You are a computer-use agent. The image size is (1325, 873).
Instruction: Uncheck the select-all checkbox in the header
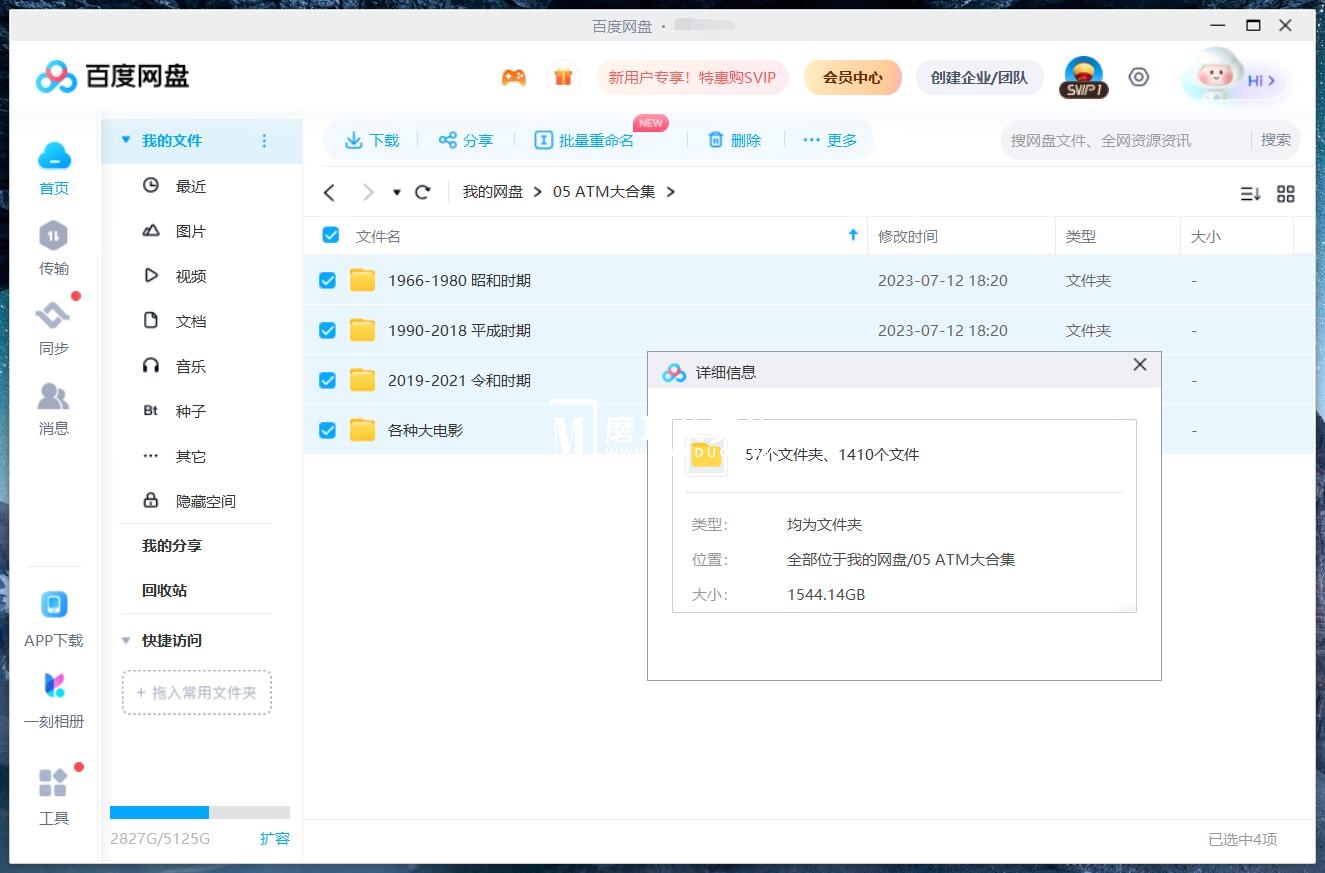(329, 235)
